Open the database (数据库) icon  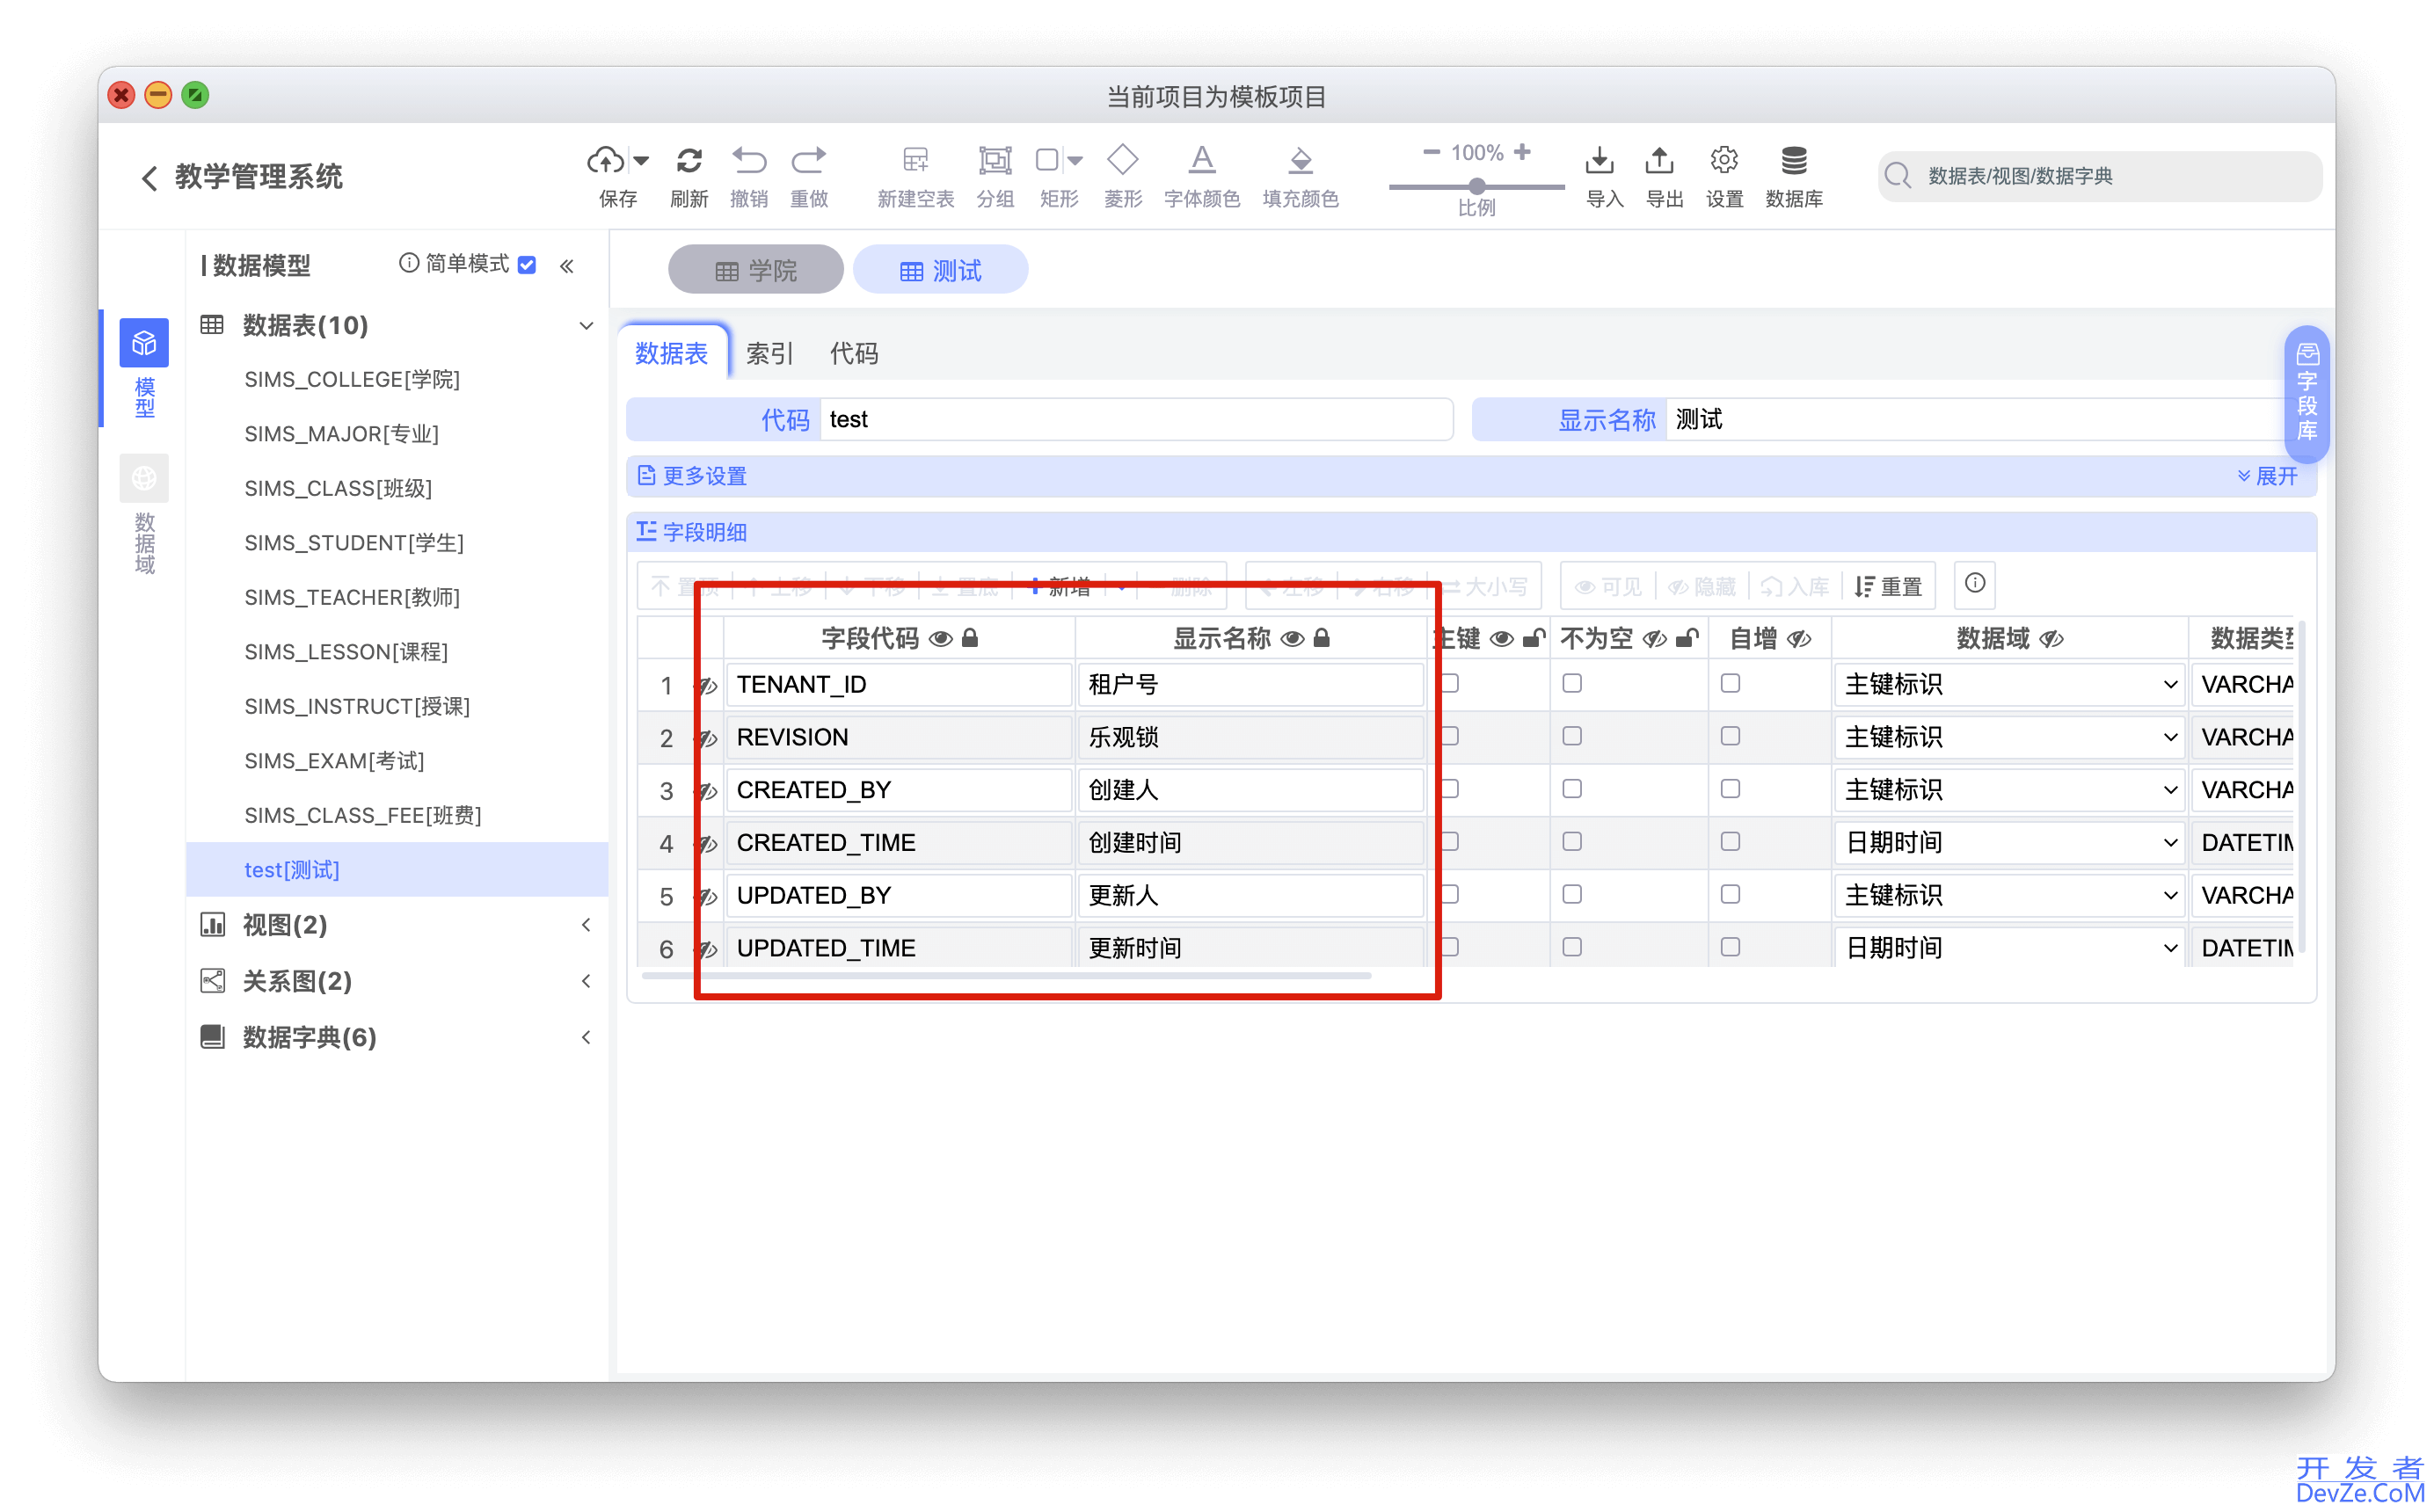(x=1794, y=160)
